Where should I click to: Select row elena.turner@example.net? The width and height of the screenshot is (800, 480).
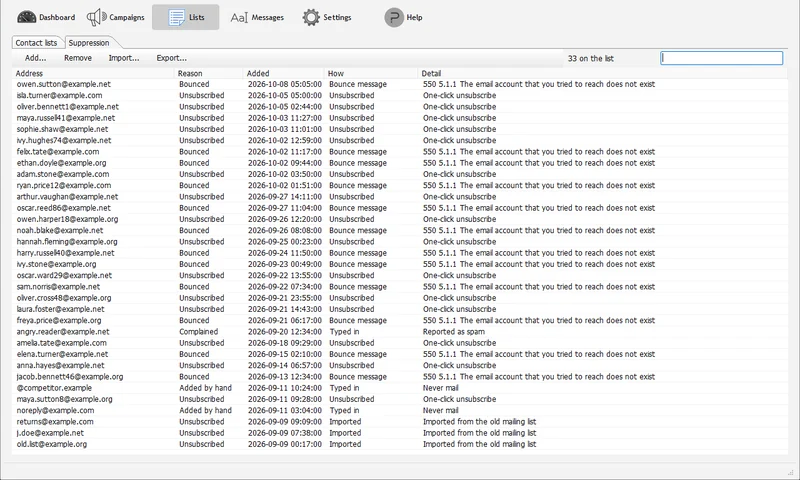[x=400, y=354]
